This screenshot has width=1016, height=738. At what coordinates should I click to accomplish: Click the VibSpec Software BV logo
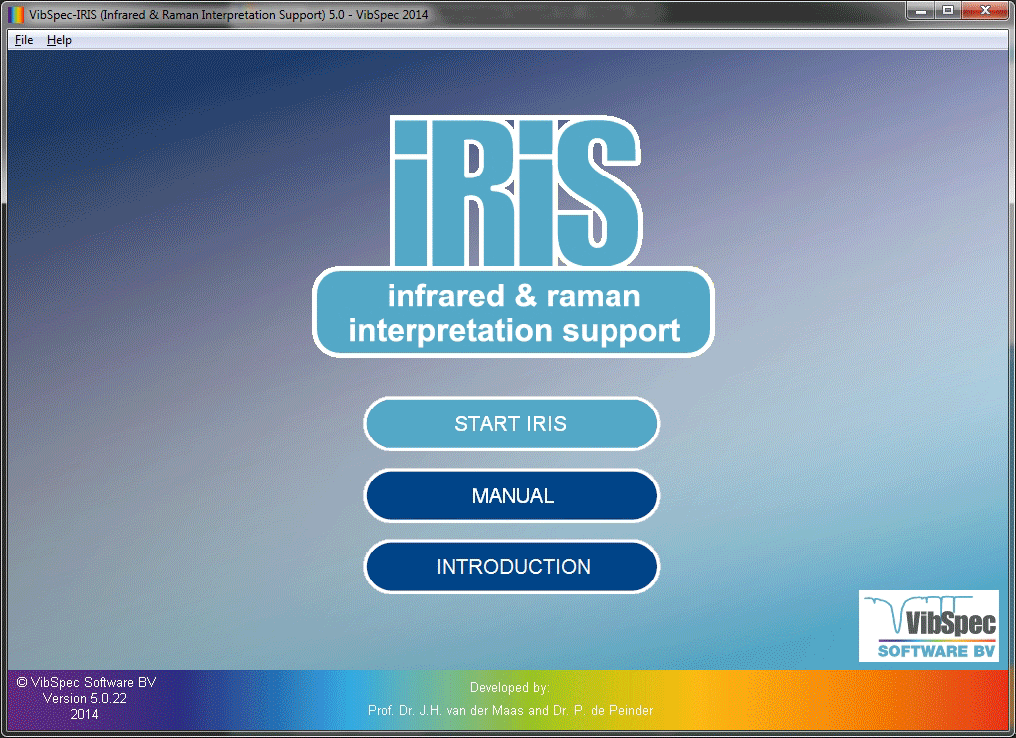pyautogui.click(x=928, y=626)
